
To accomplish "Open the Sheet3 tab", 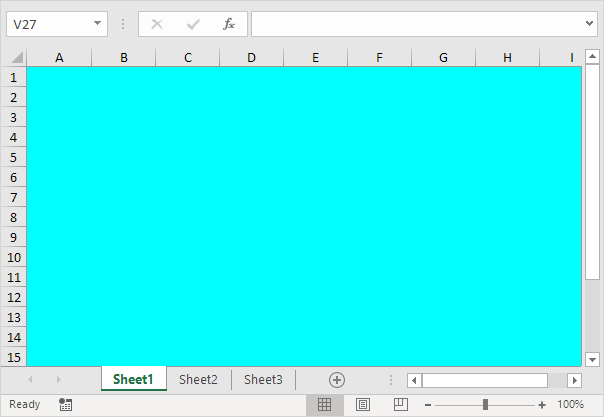I will (x=263, y=380).
